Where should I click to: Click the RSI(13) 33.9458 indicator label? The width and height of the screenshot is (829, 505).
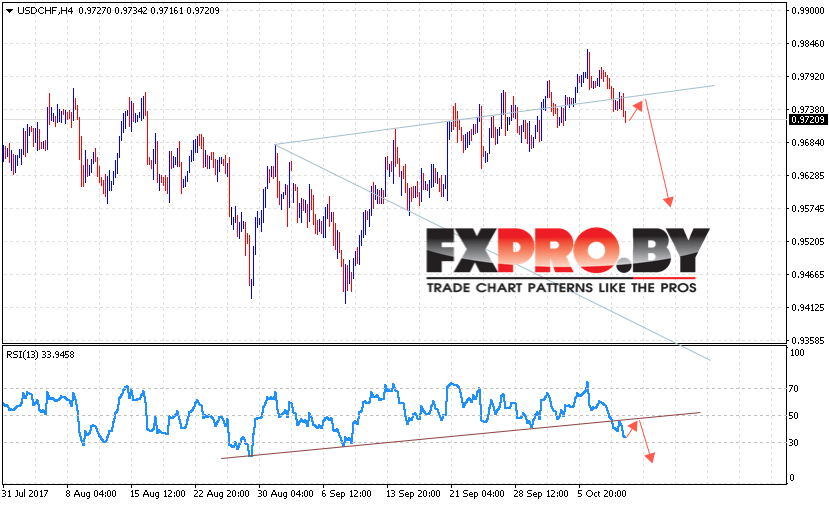(x=40, y=355)
